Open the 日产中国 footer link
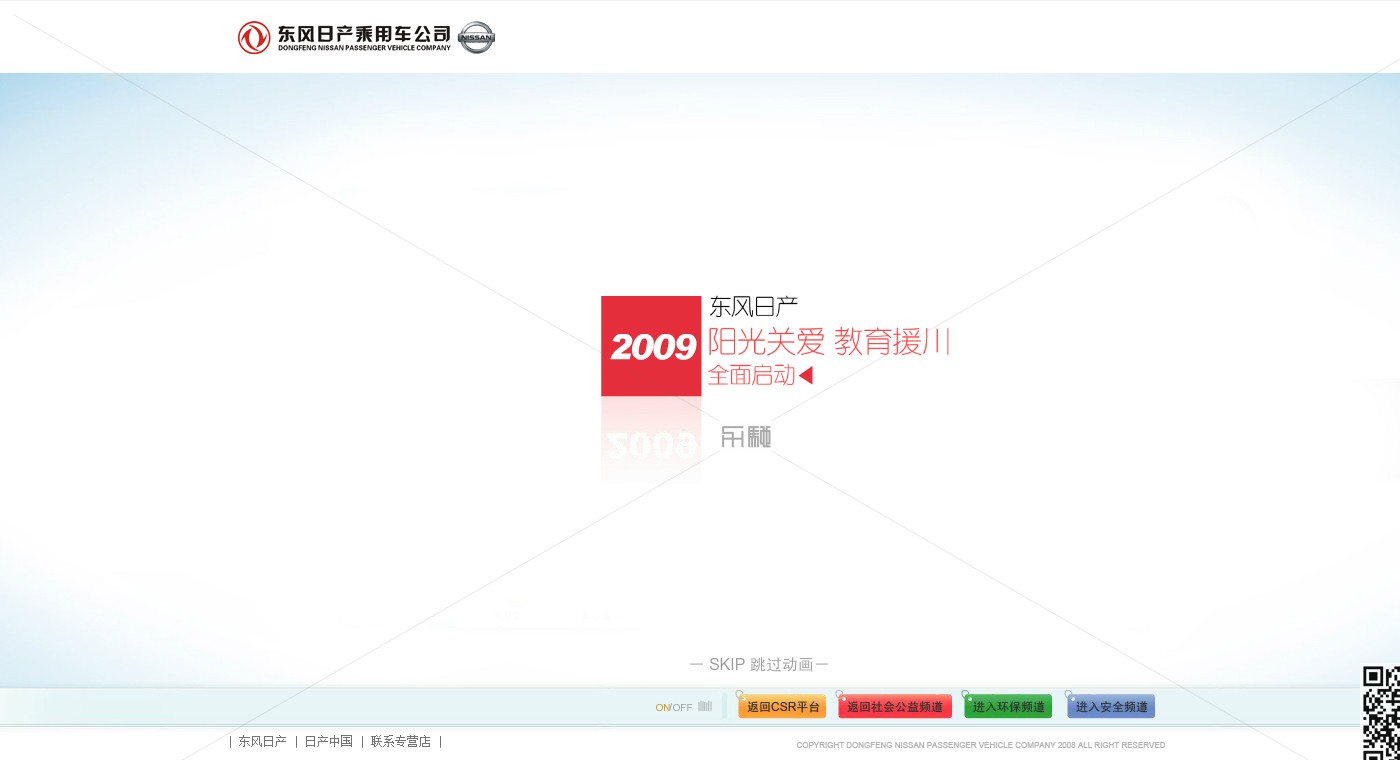 (328, 742)
